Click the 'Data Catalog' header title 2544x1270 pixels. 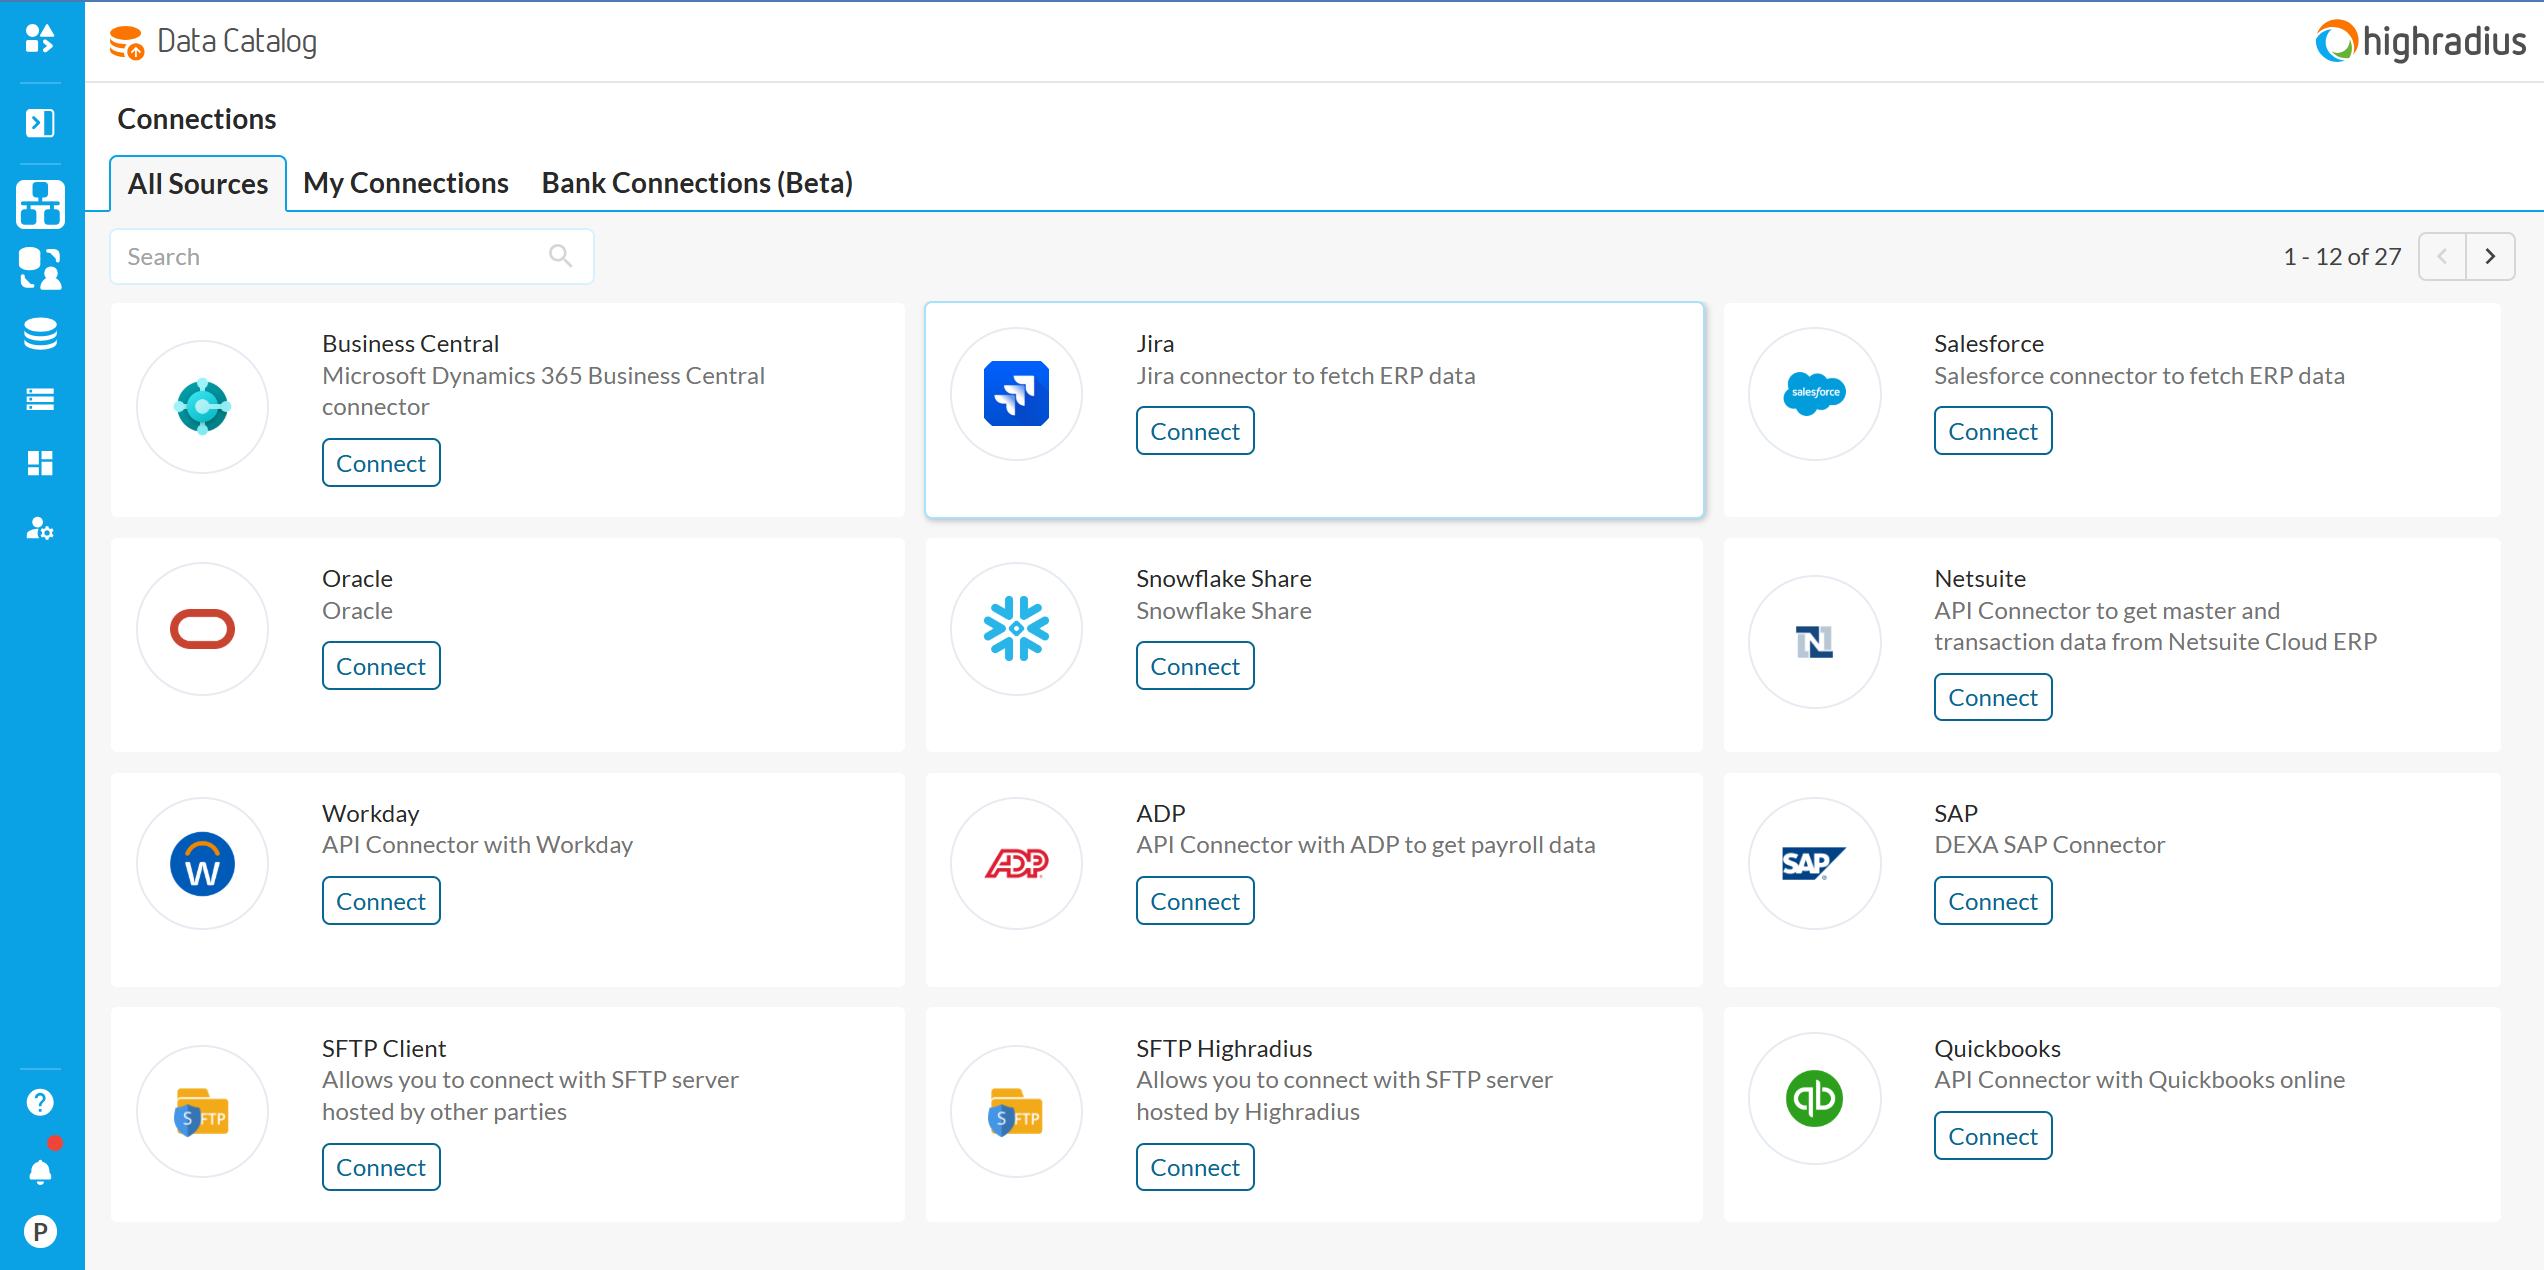[237, 41]
